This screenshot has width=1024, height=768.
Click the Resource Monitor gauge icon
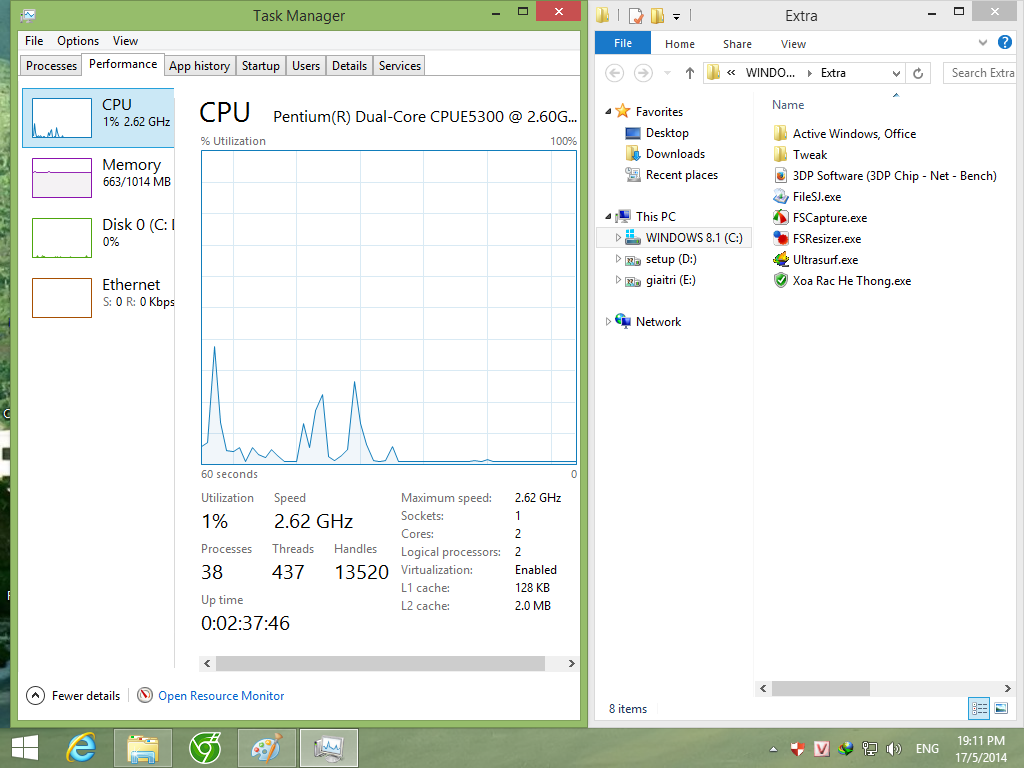[145, 696]
